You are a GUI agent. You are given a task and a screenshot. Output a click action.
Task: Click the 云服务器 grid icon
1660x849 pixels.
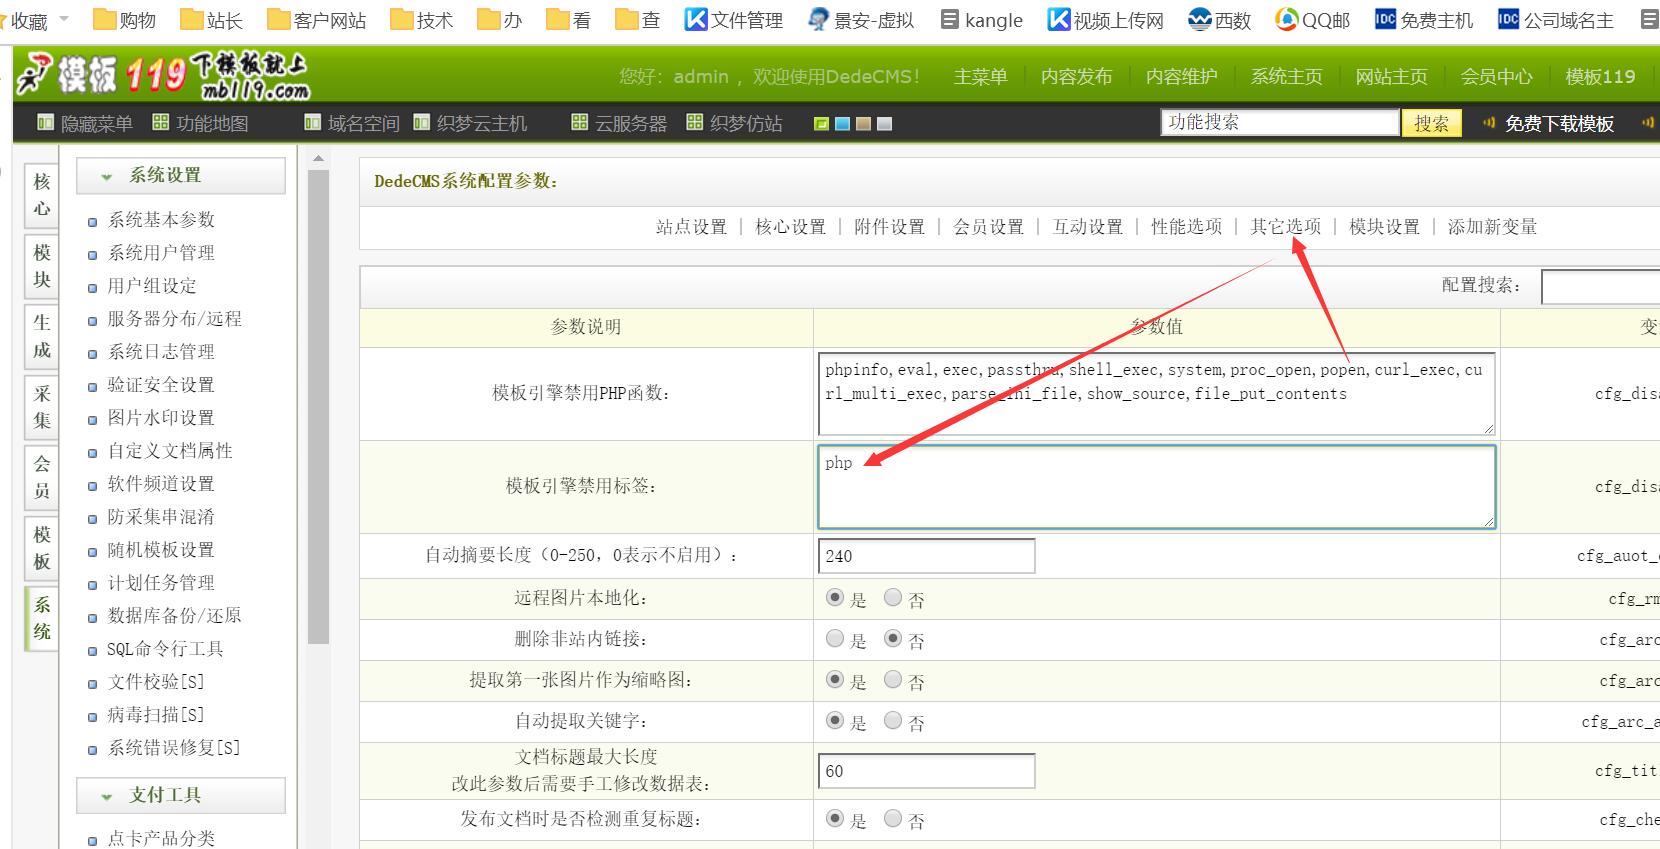click(579, 123)
